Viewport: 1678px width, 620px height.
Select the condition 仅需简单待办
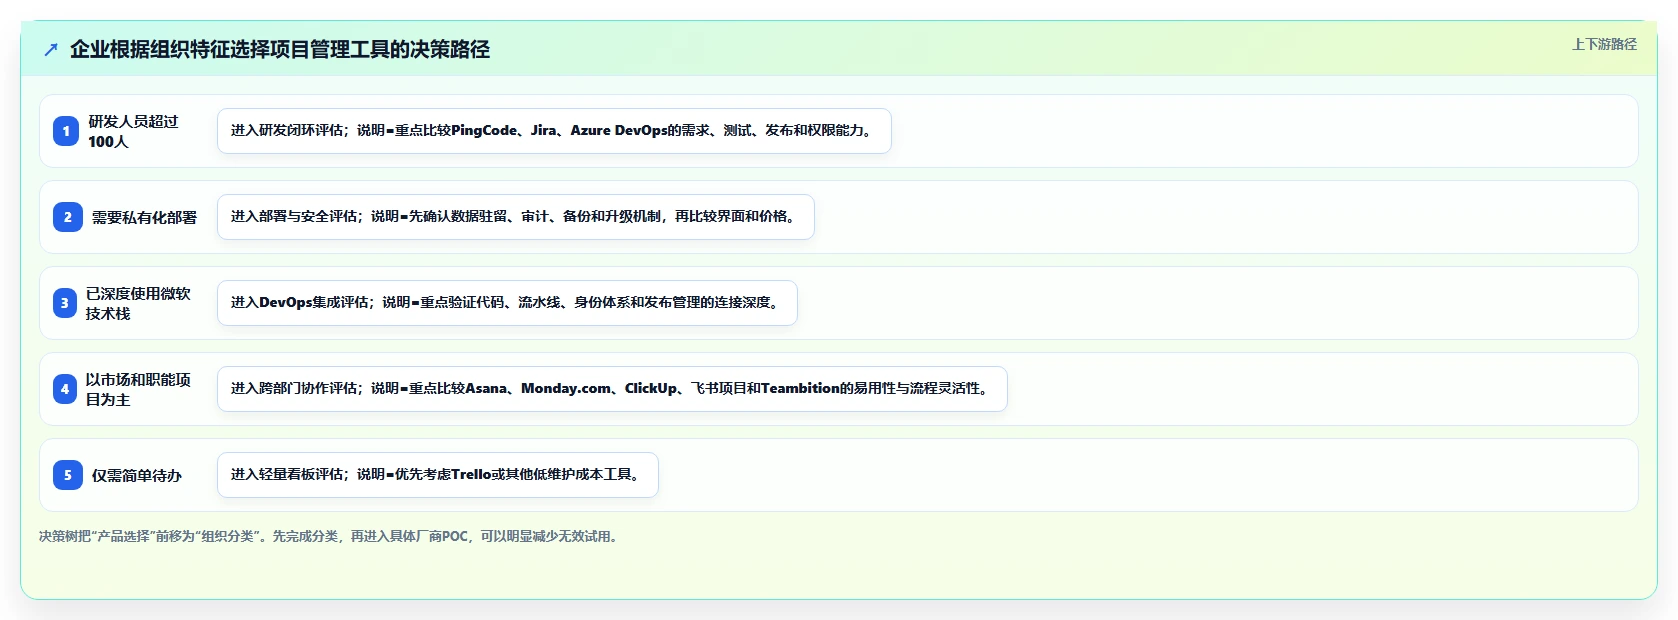pyautogui.click(x=137, y=475)
